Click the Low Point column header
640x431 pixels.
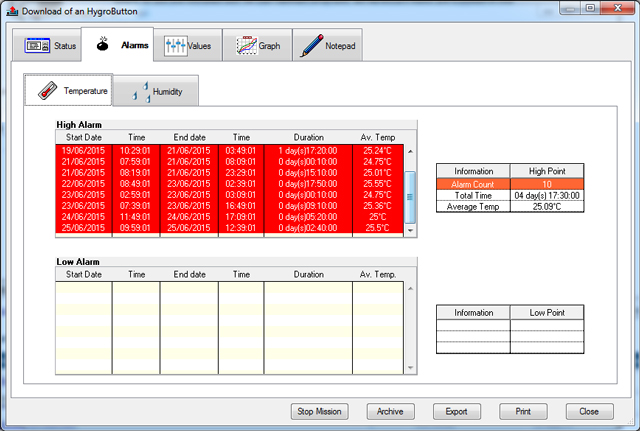tap(547, 313)
